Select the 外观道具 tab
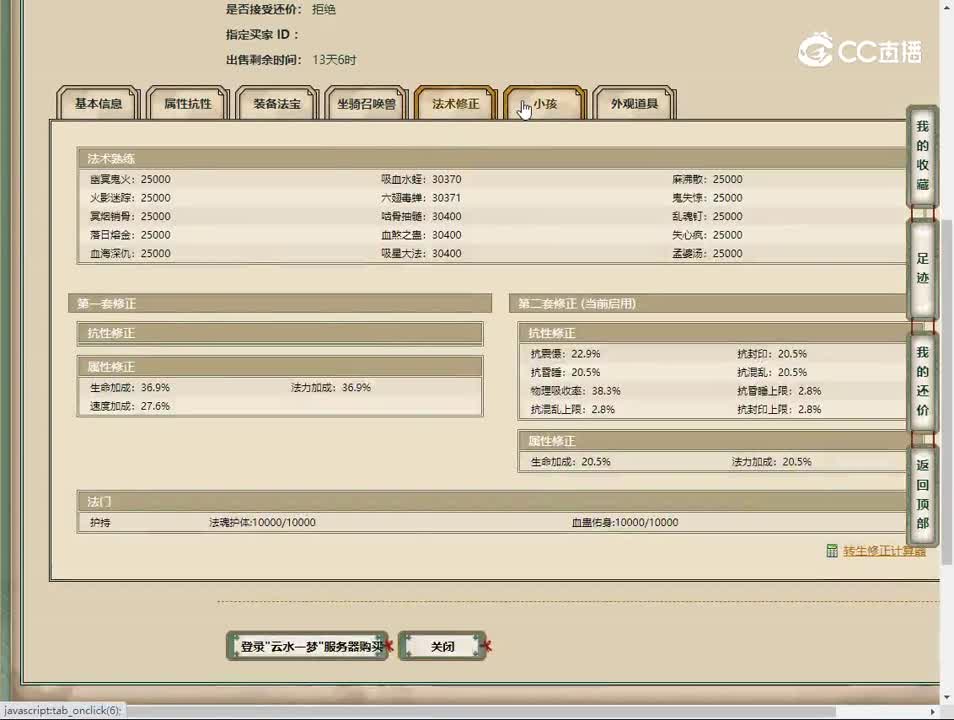Viewport: 954px width, 720px height. pyautogui.click(x=634, y=103)
